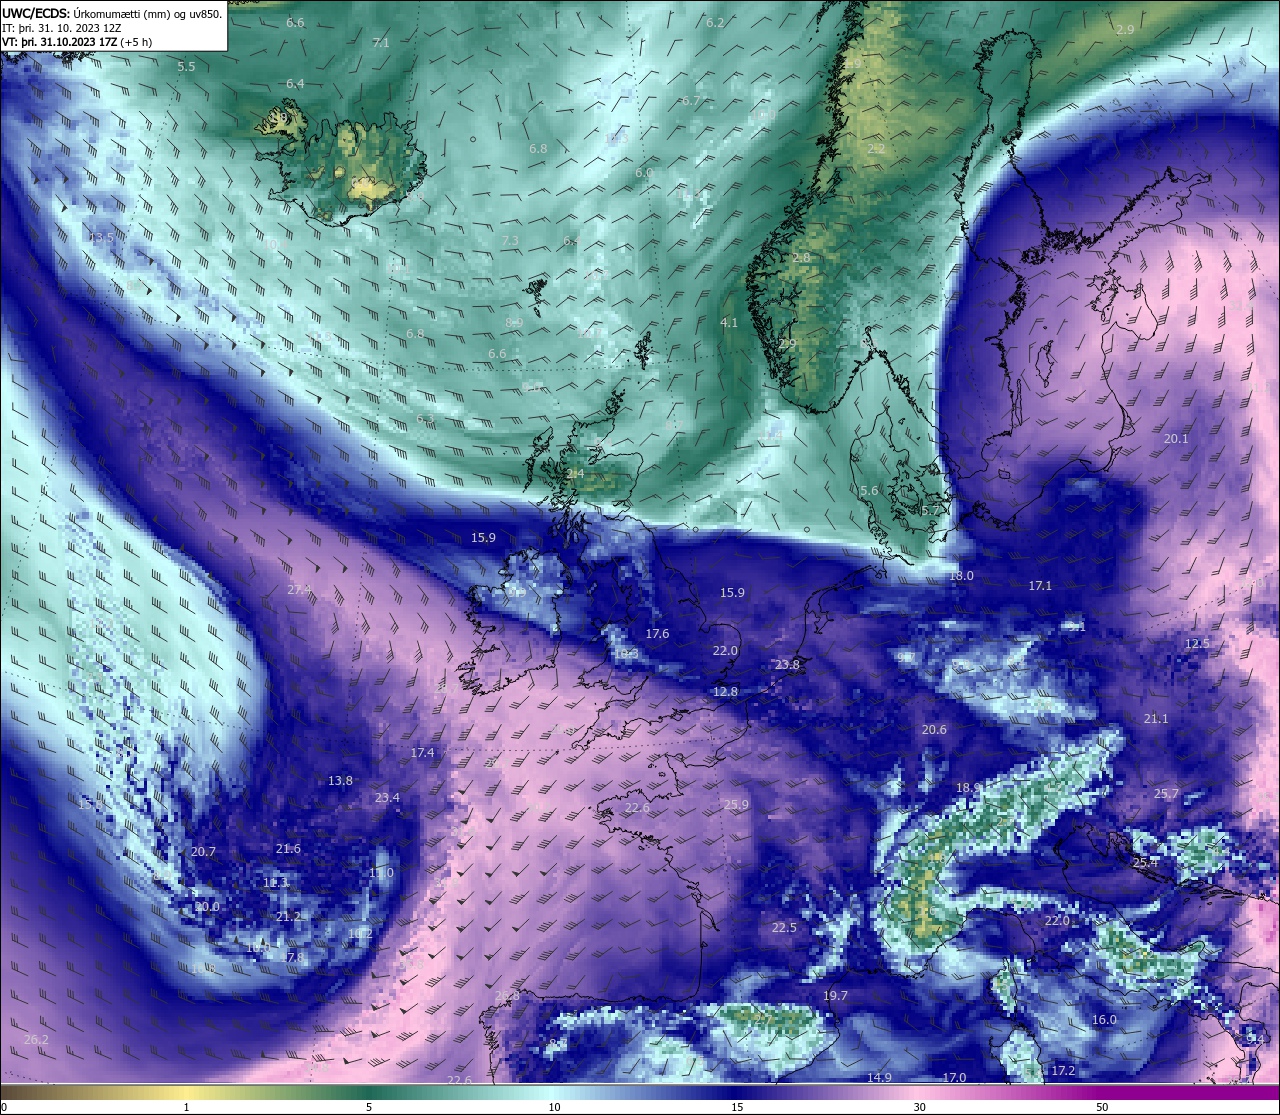Image resolution: width=1280 pixels, height=1115 pixels.
Task: Click the legend tick label 30
Action: coord(919,1107)
